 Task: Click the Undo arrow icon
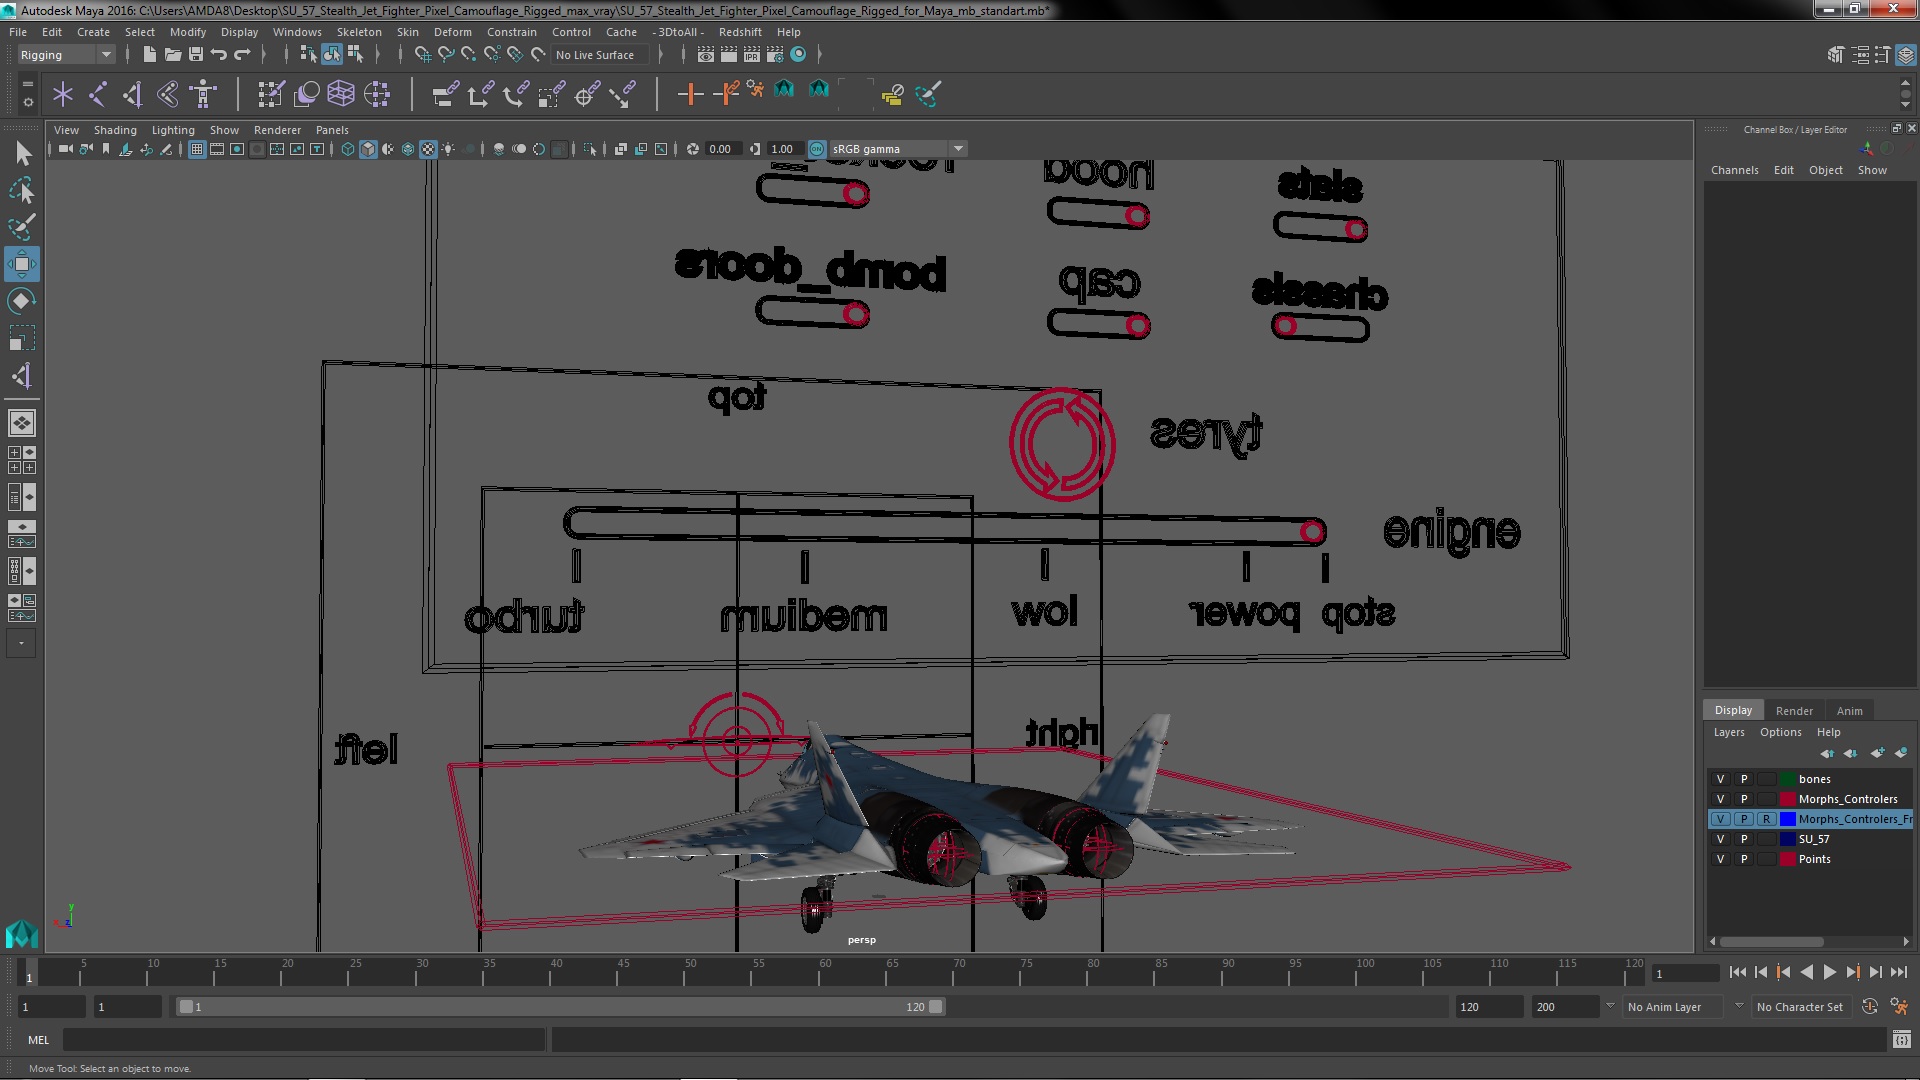pos(218,54)
